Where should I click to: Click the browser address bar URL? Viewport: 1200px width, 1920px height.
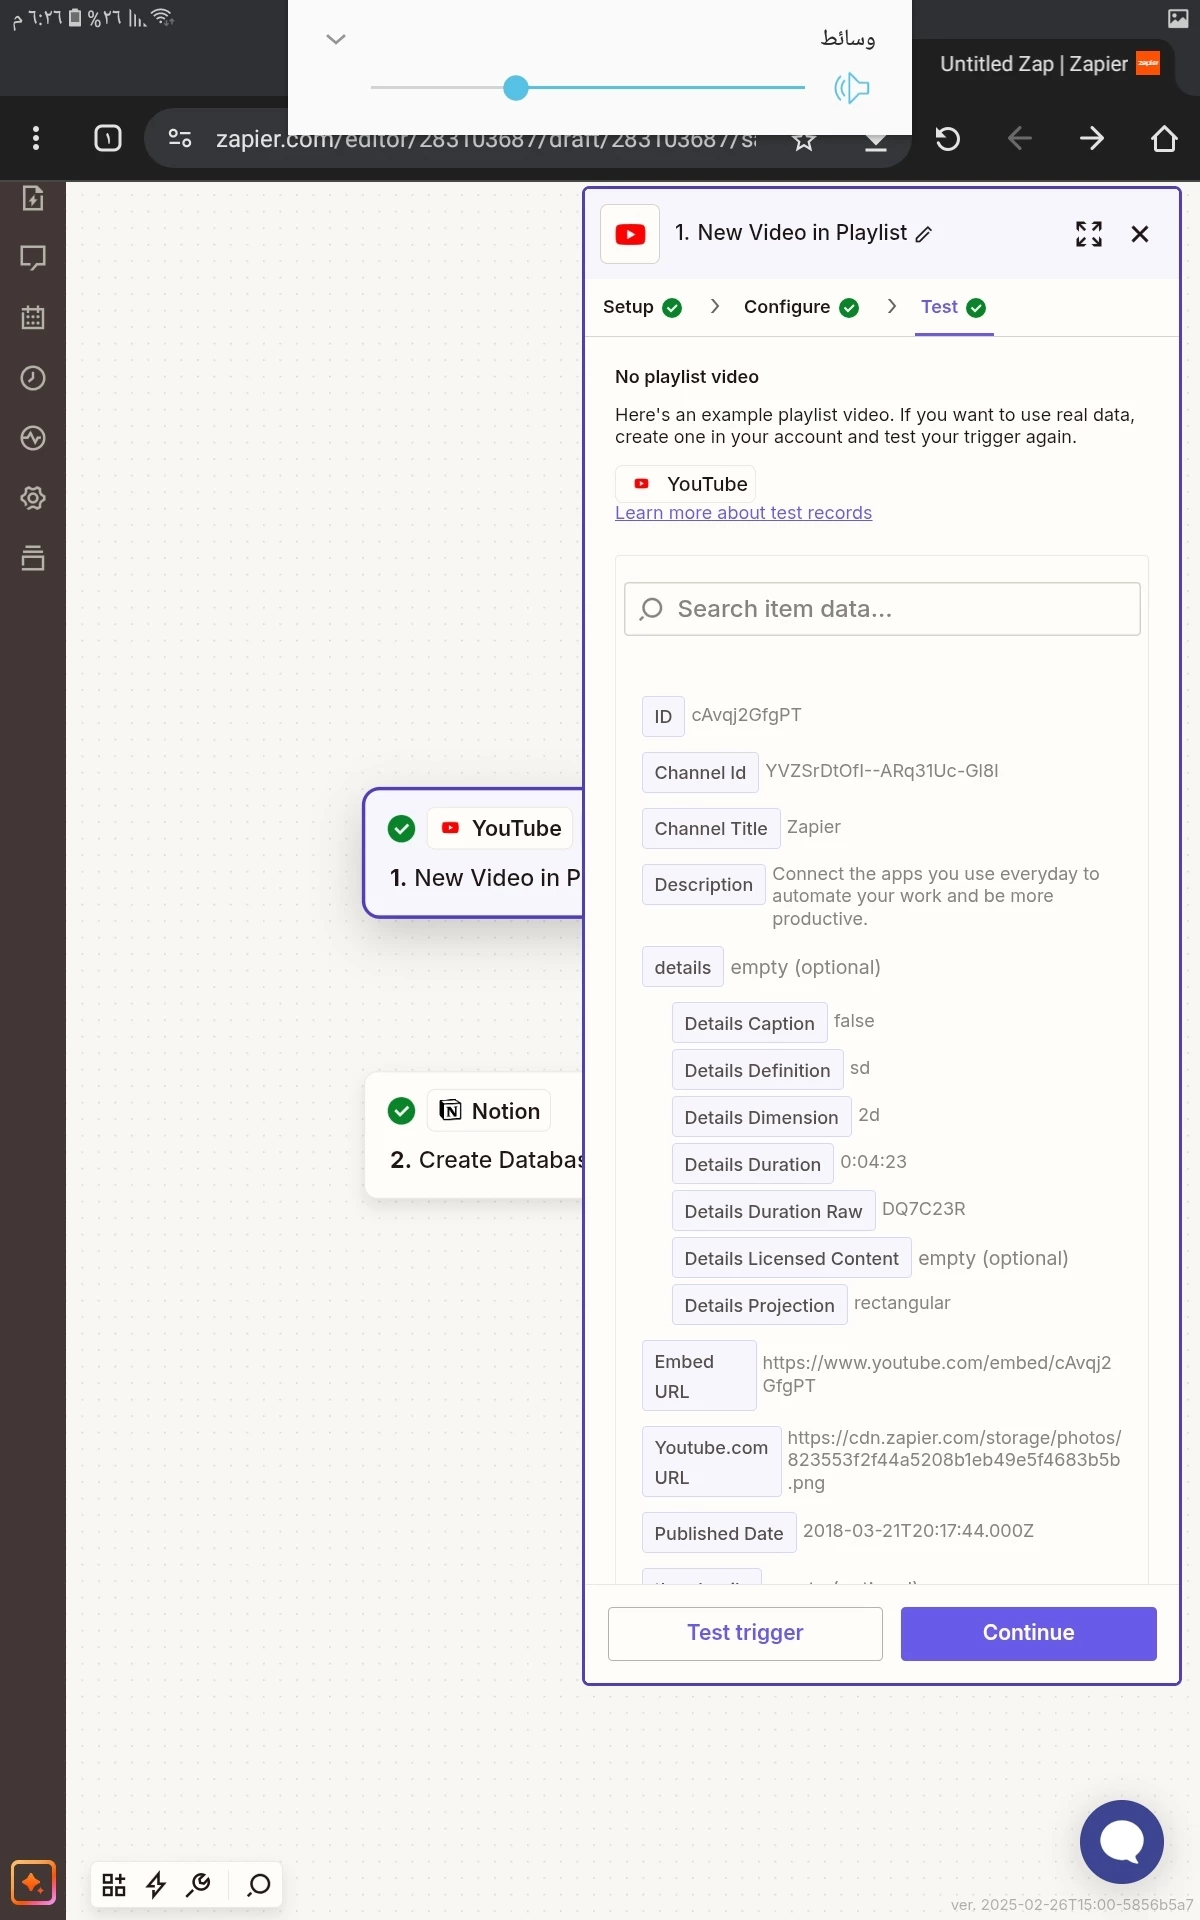pos(486,139)
